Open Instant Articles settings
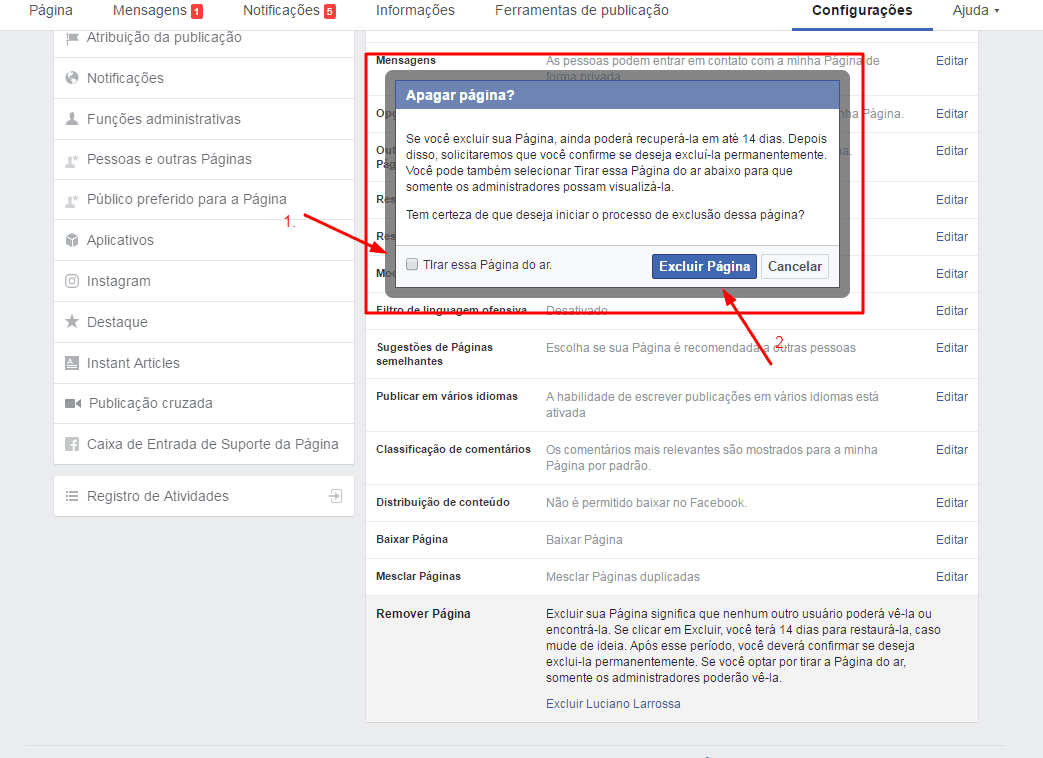 point(204,363)
